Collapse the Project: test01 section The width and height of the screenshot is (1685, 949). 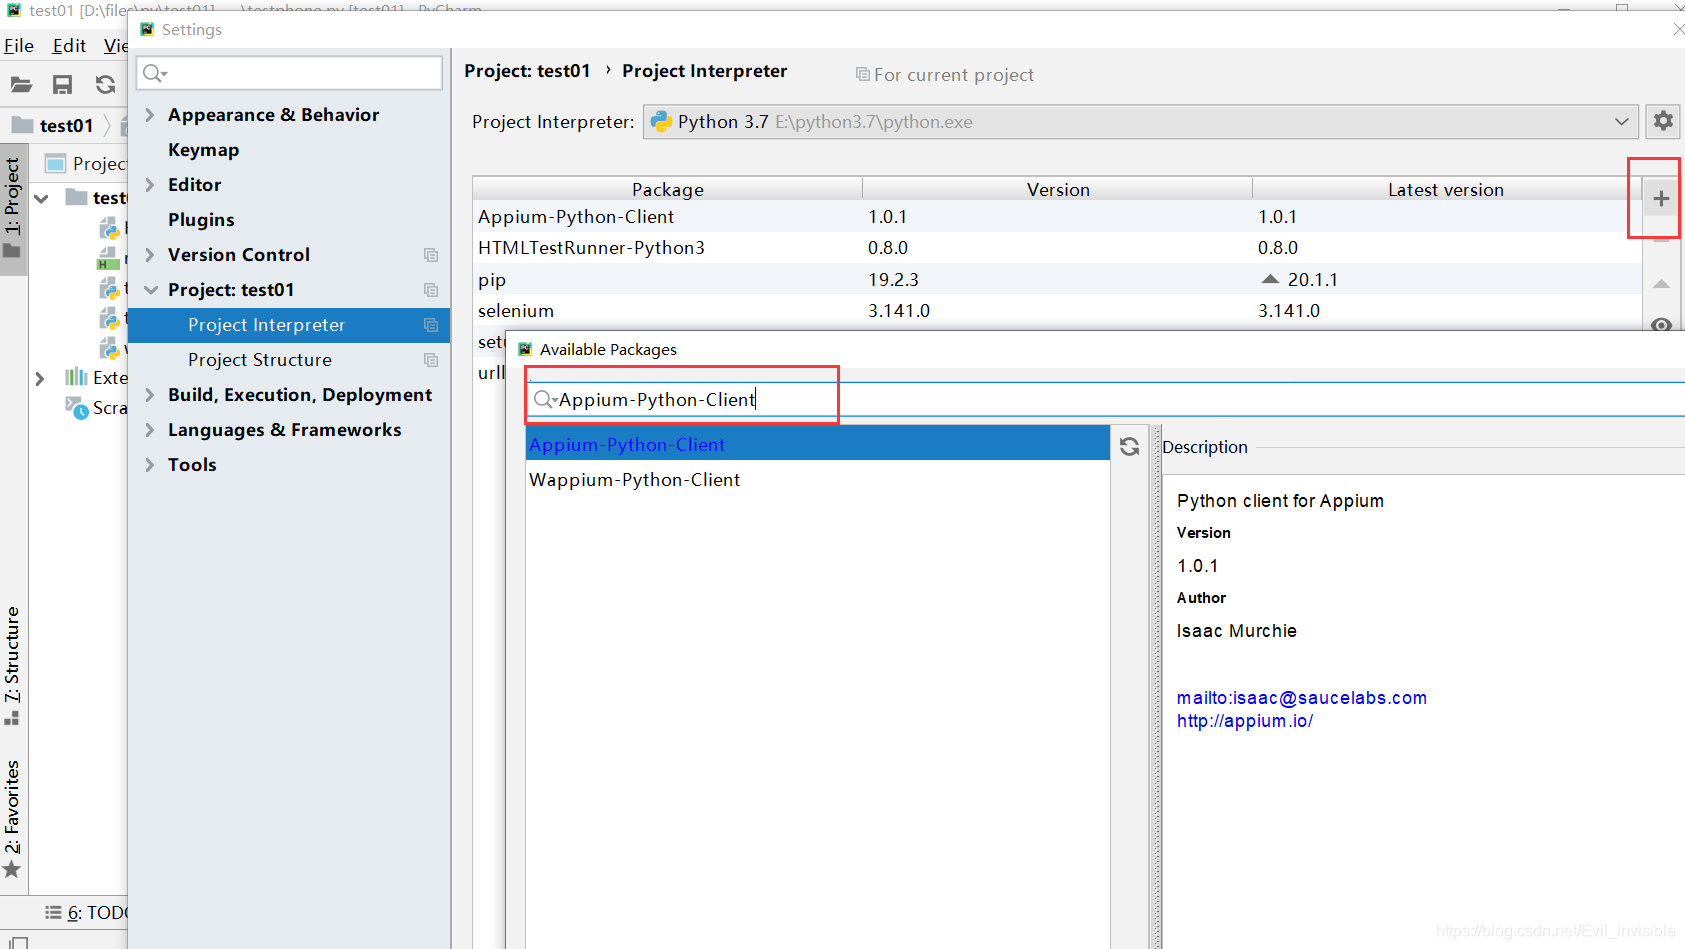151,290
